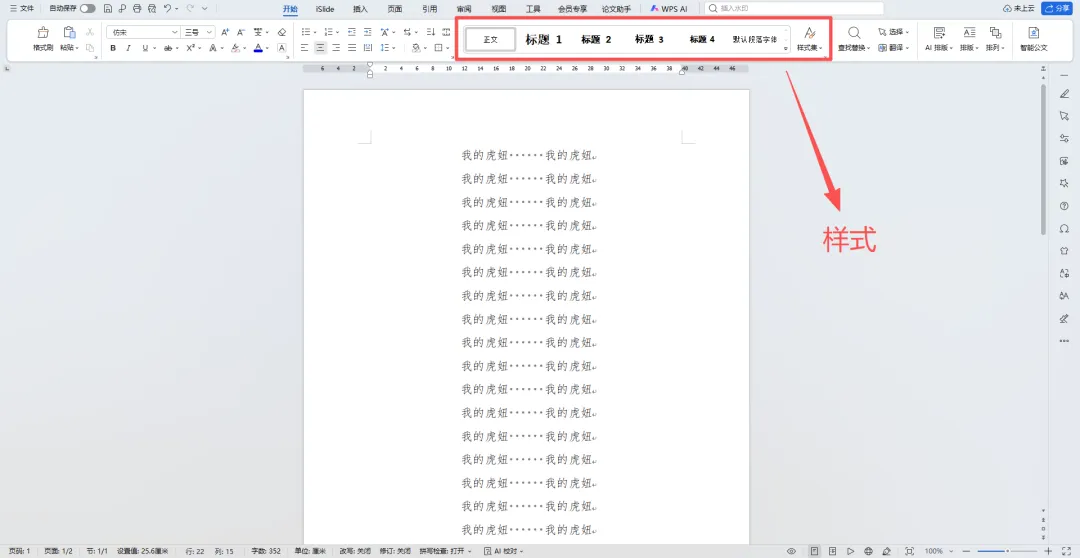Click the Print icon in quick access bar
Screen dimensions: 1080x558
point(137,8)
